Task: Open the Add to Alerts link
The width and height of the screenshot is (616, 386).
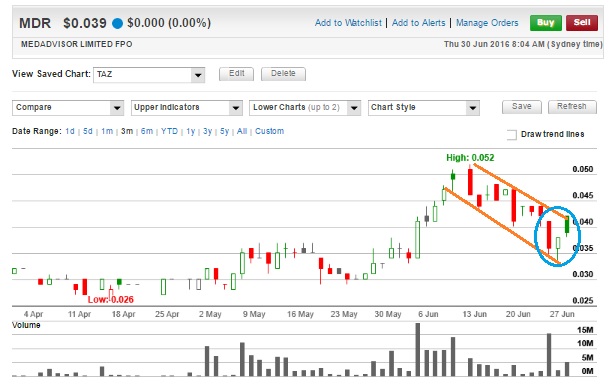Action: [x=418, y=23]
